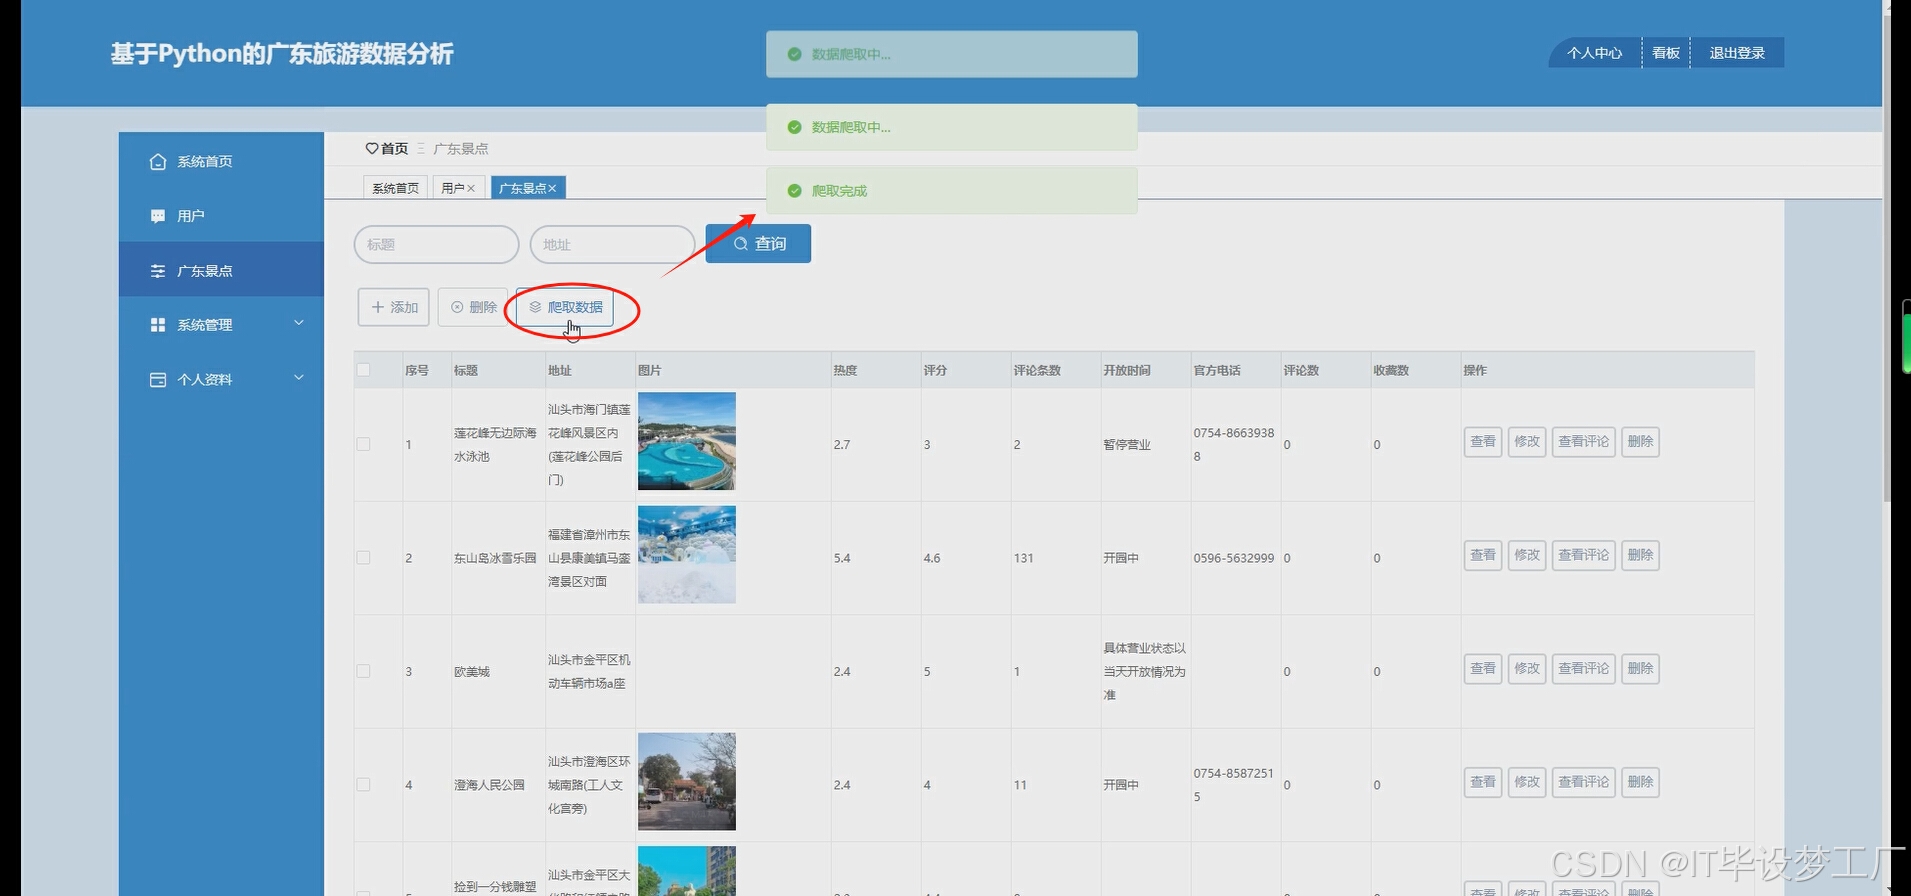The height and width of the screenshot is (896, 1911).
Task: Check the row 2 东山岛冰雪乐园 checkbox
Action: (363, 558)
